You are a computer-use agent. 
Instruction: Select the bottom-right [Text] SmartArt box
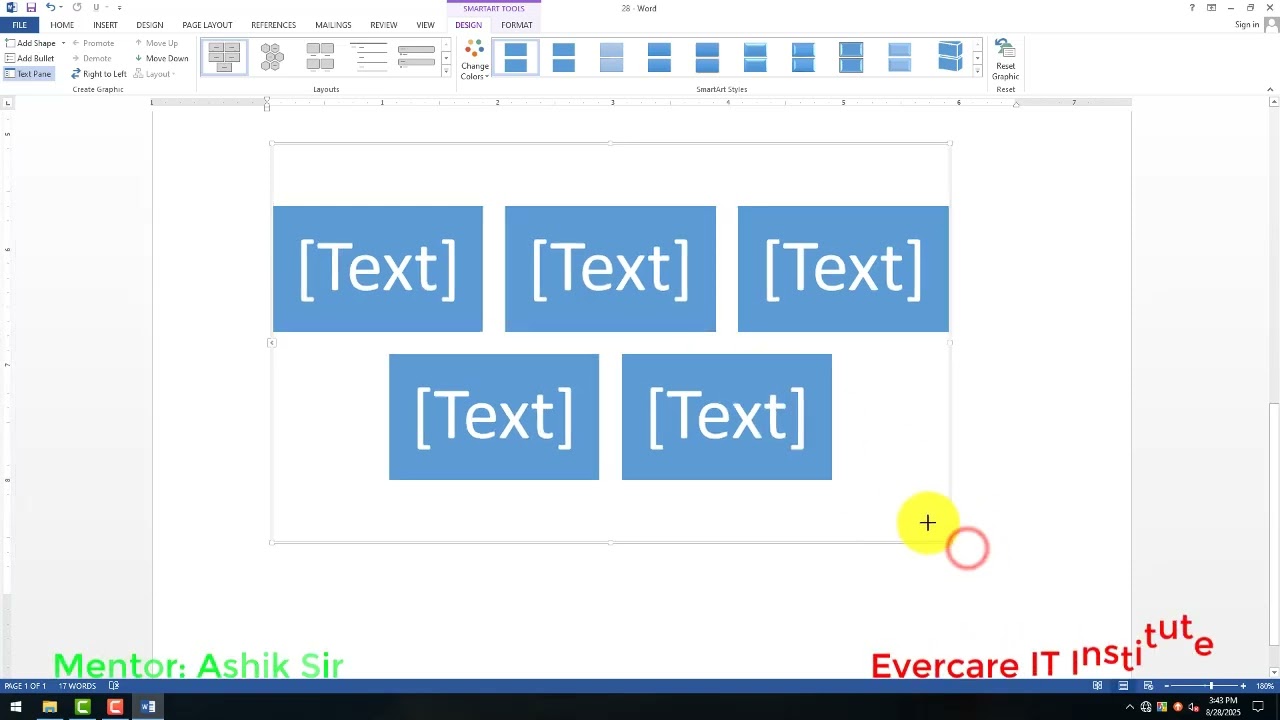(727, 417)
